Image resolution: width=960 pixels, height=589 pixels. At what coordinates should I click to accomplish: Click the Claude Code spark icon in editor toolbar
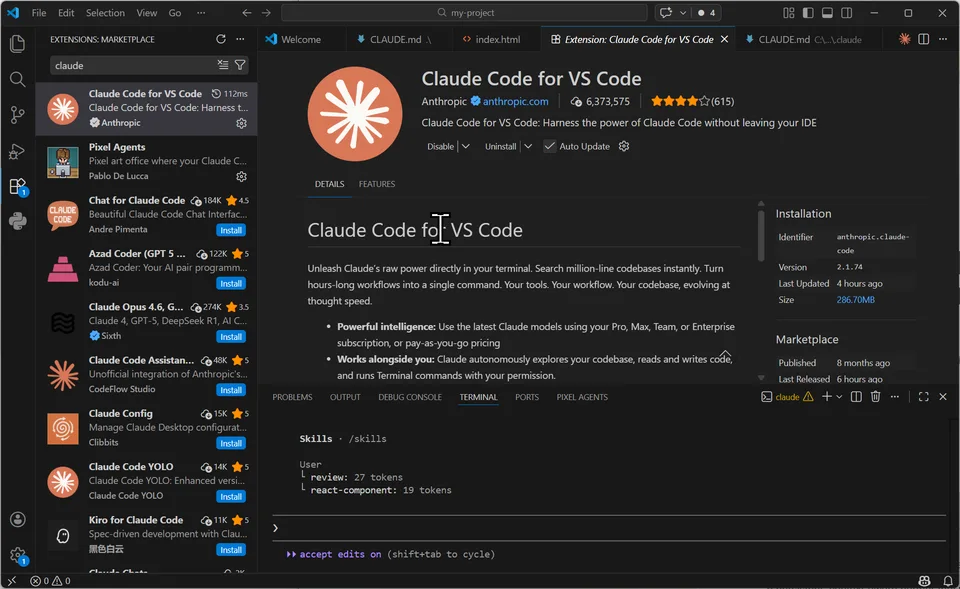[904, 39]
